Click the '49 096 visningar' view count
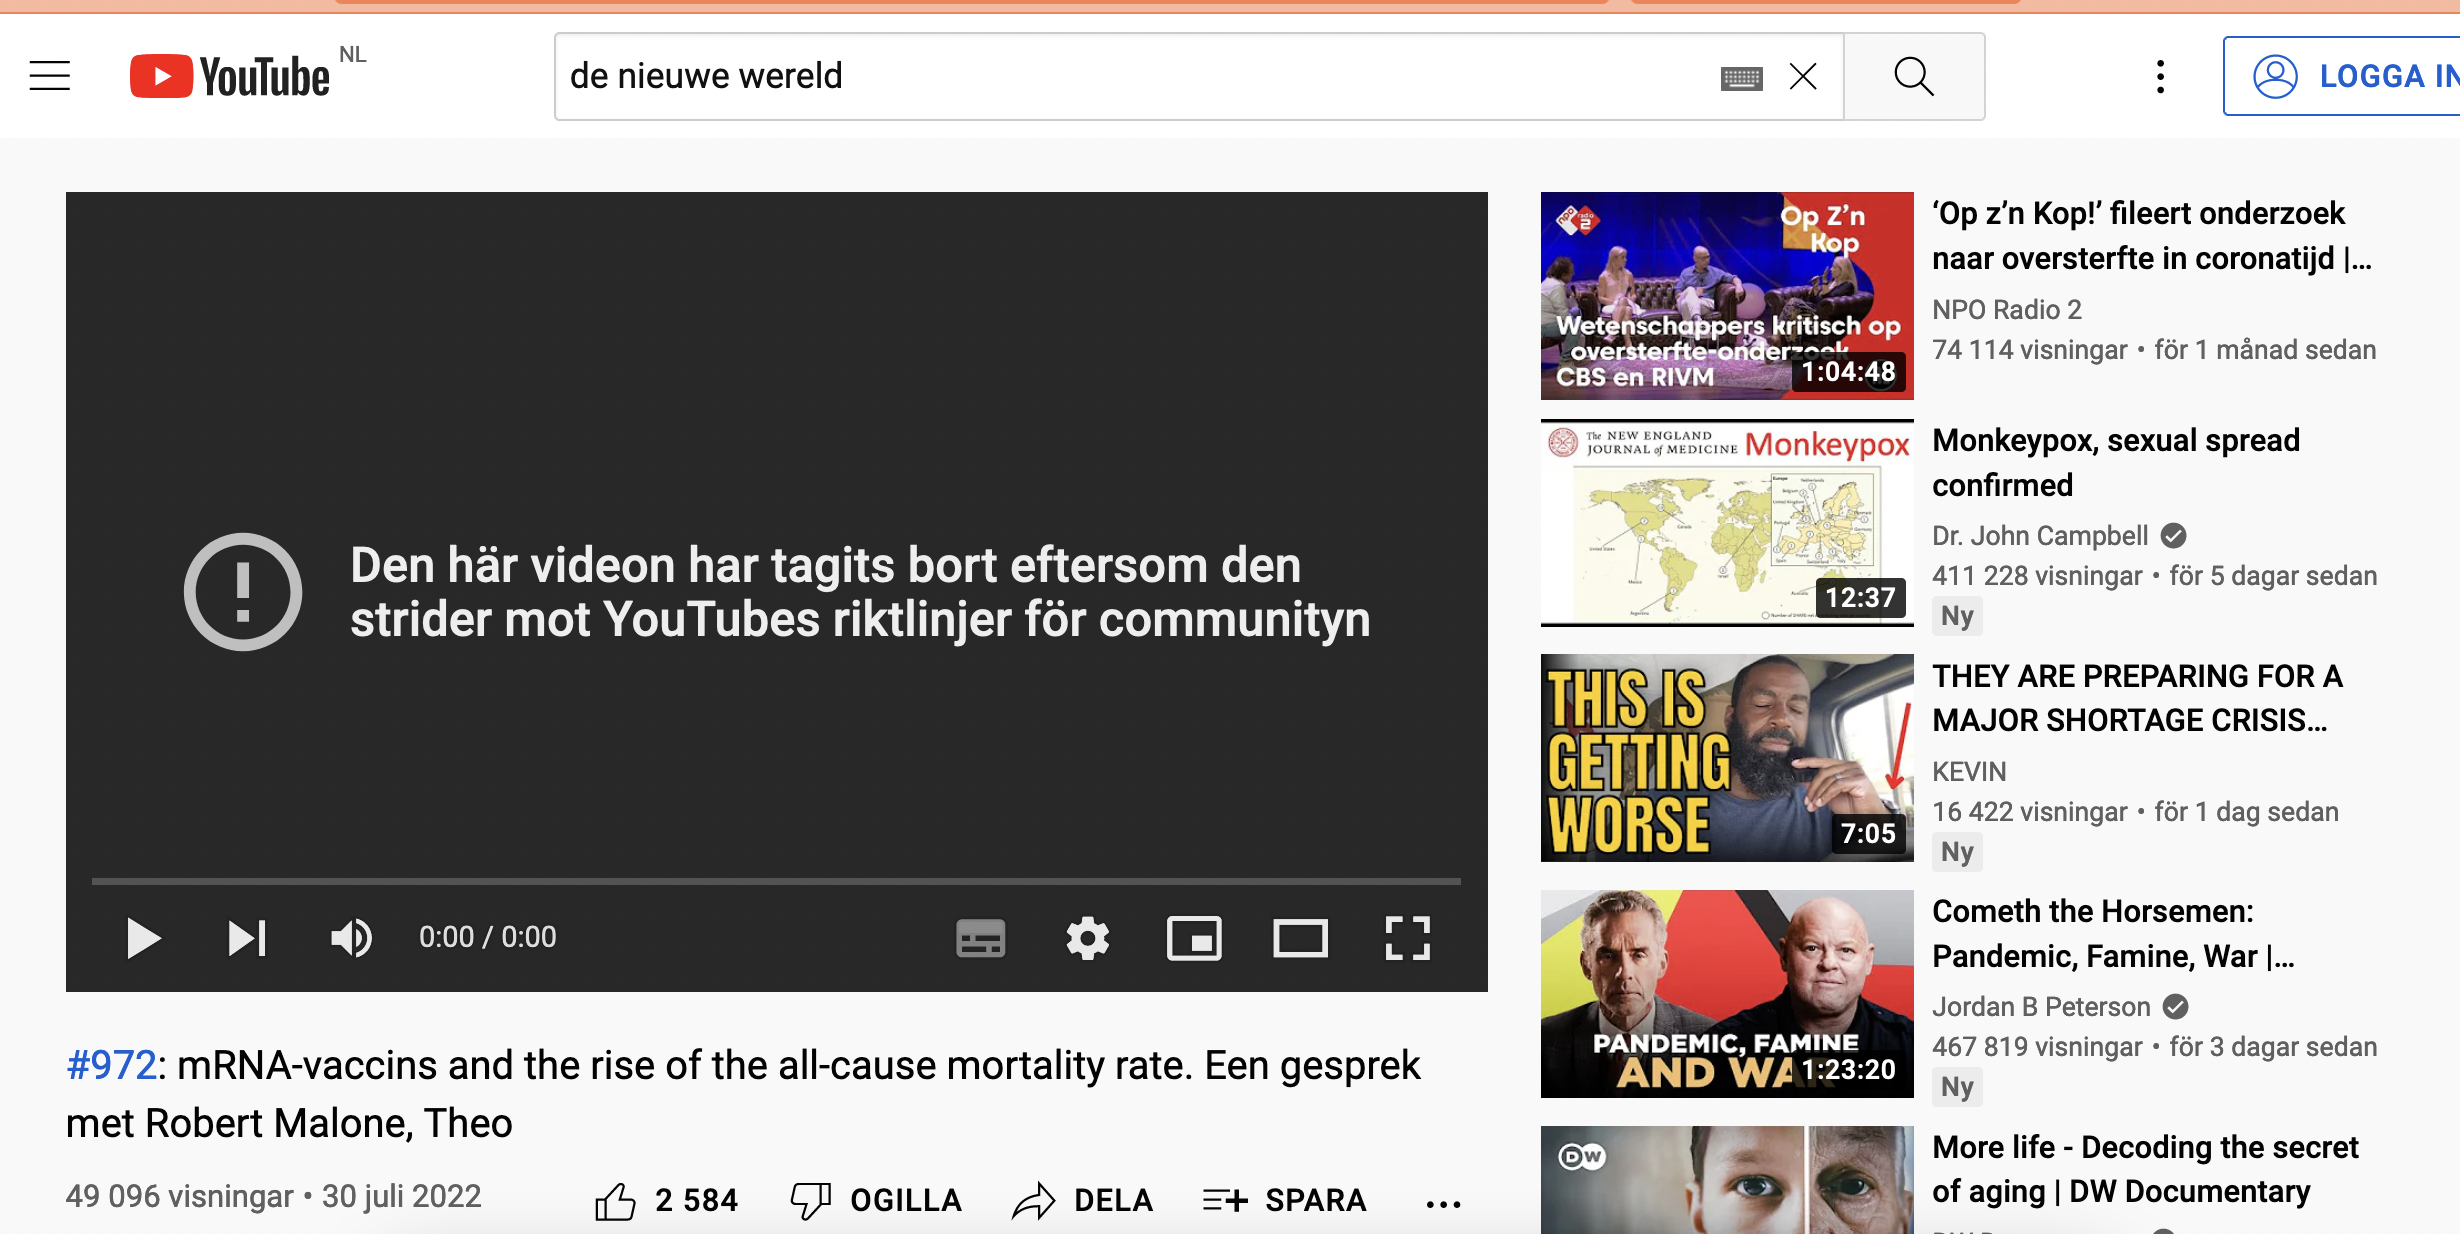 tap(180, 1197)
